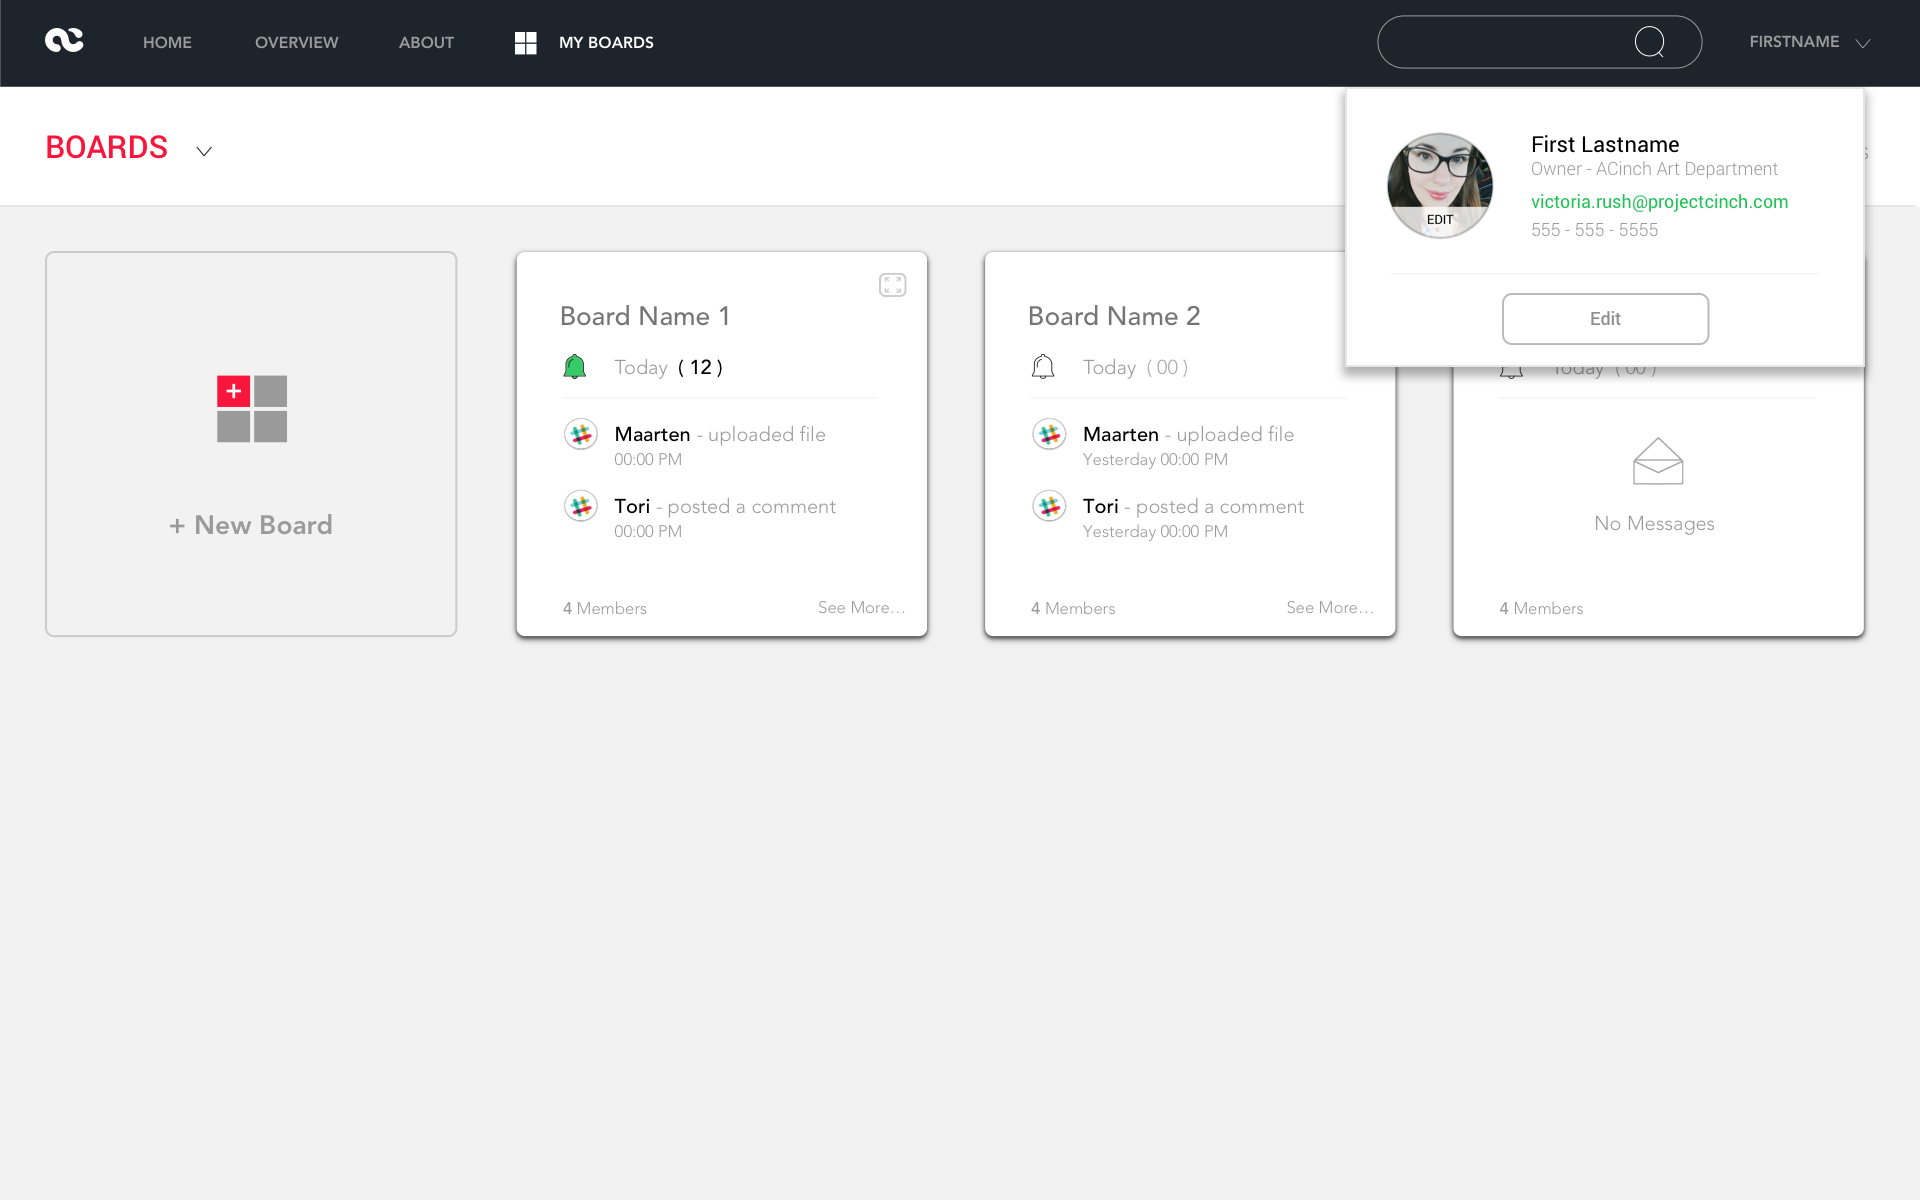Open the ABOUT navigation item
The image size is (1920, 1200).
[x=426, y=42]
